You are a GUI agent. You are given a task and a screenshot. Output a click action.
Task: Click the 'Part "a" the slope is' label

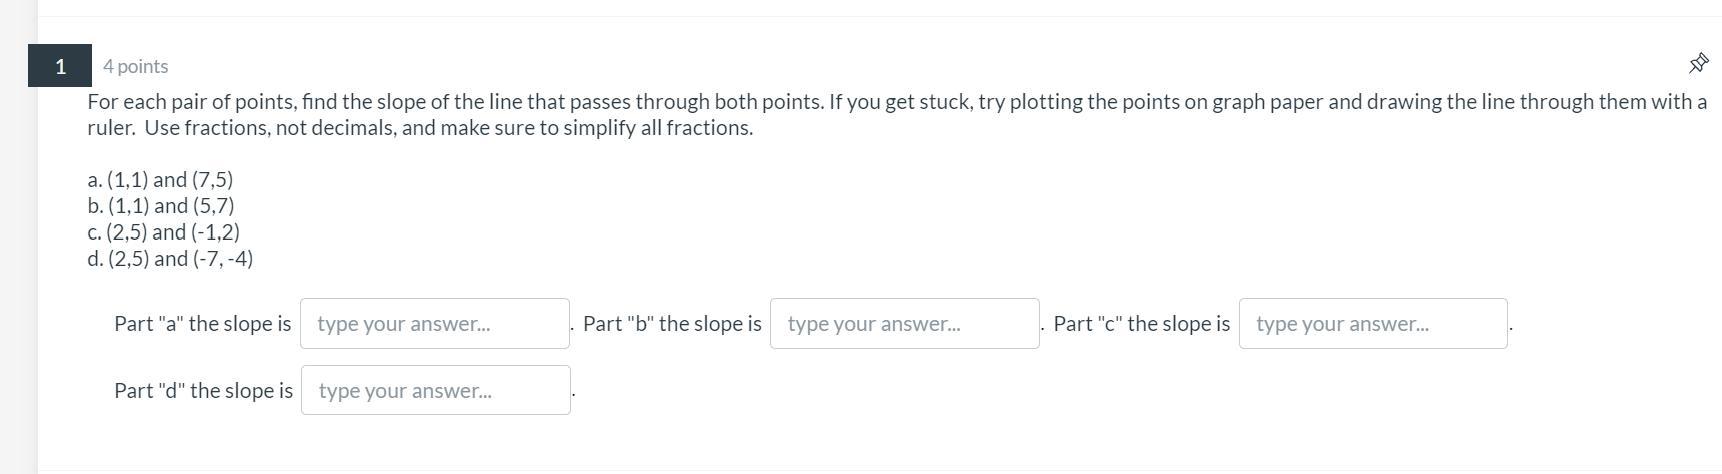202,324
